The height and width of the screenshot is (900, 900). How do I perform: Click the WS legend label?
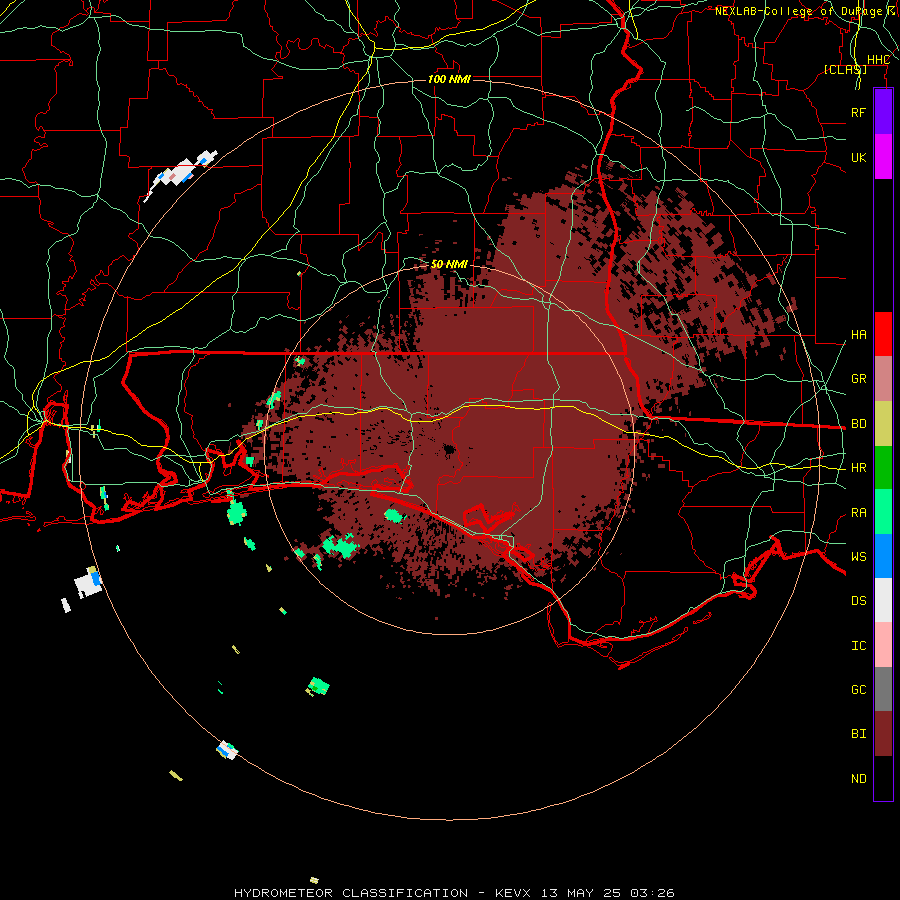[858, 556]
